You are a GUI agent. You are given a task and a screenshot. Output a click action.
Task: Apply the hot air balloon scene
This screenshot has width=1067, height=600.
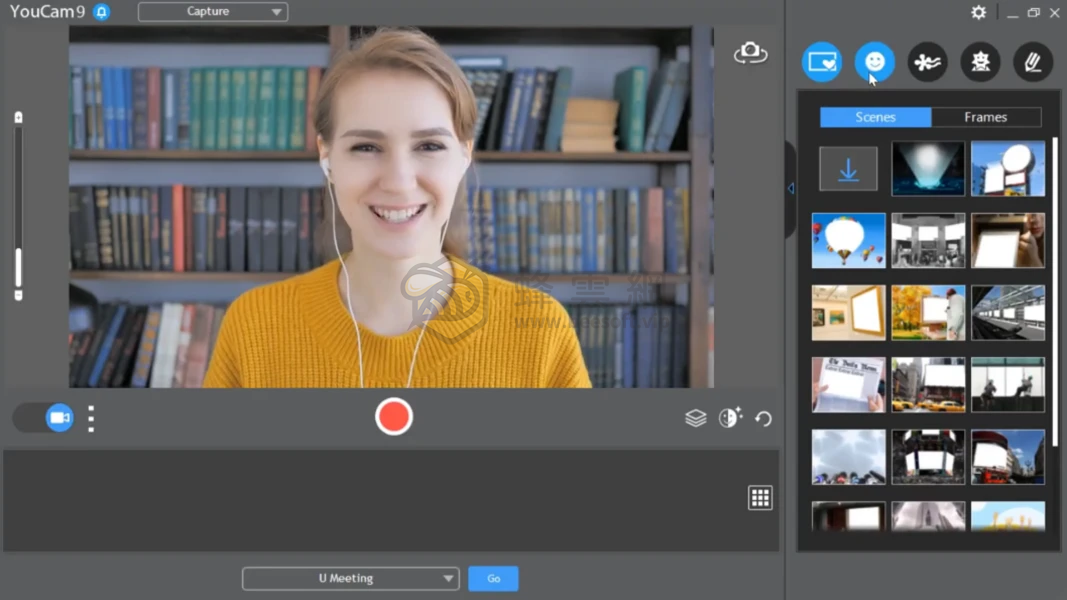[x=849, y=241]
